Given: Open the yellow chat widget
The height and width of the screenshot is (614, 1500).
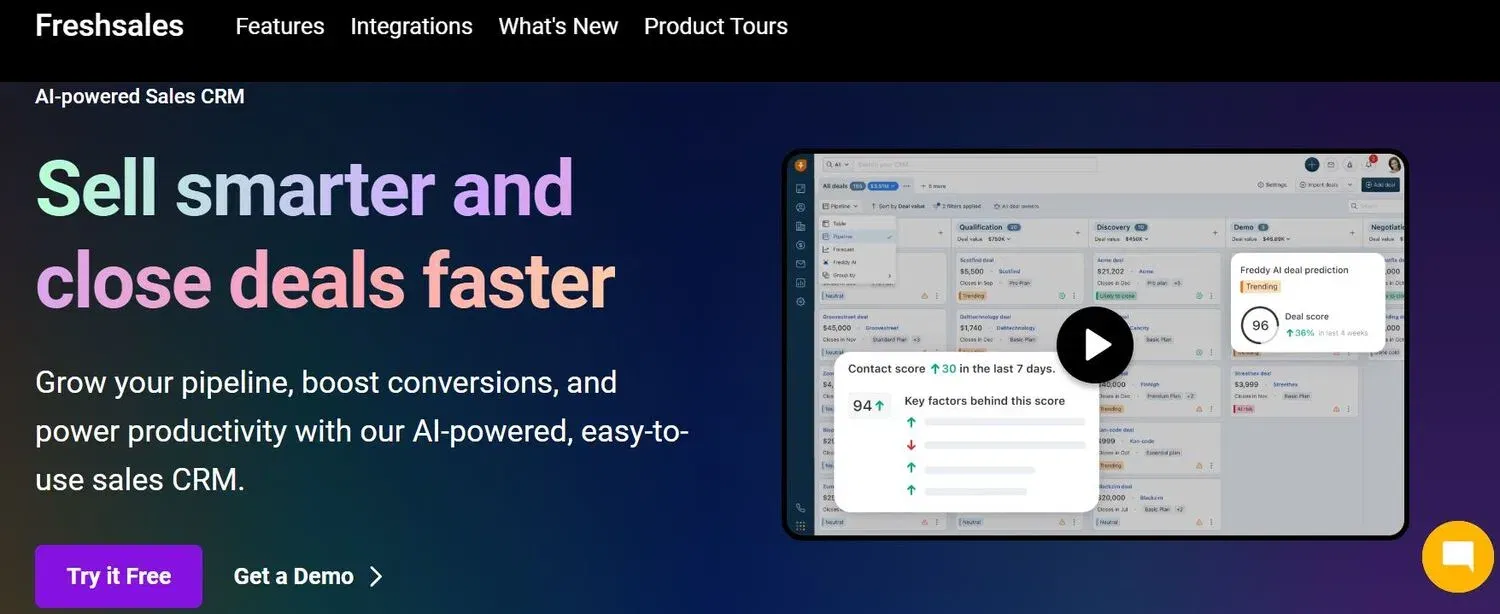Looking at the screenshot, I should click(x=1458, y=557).
